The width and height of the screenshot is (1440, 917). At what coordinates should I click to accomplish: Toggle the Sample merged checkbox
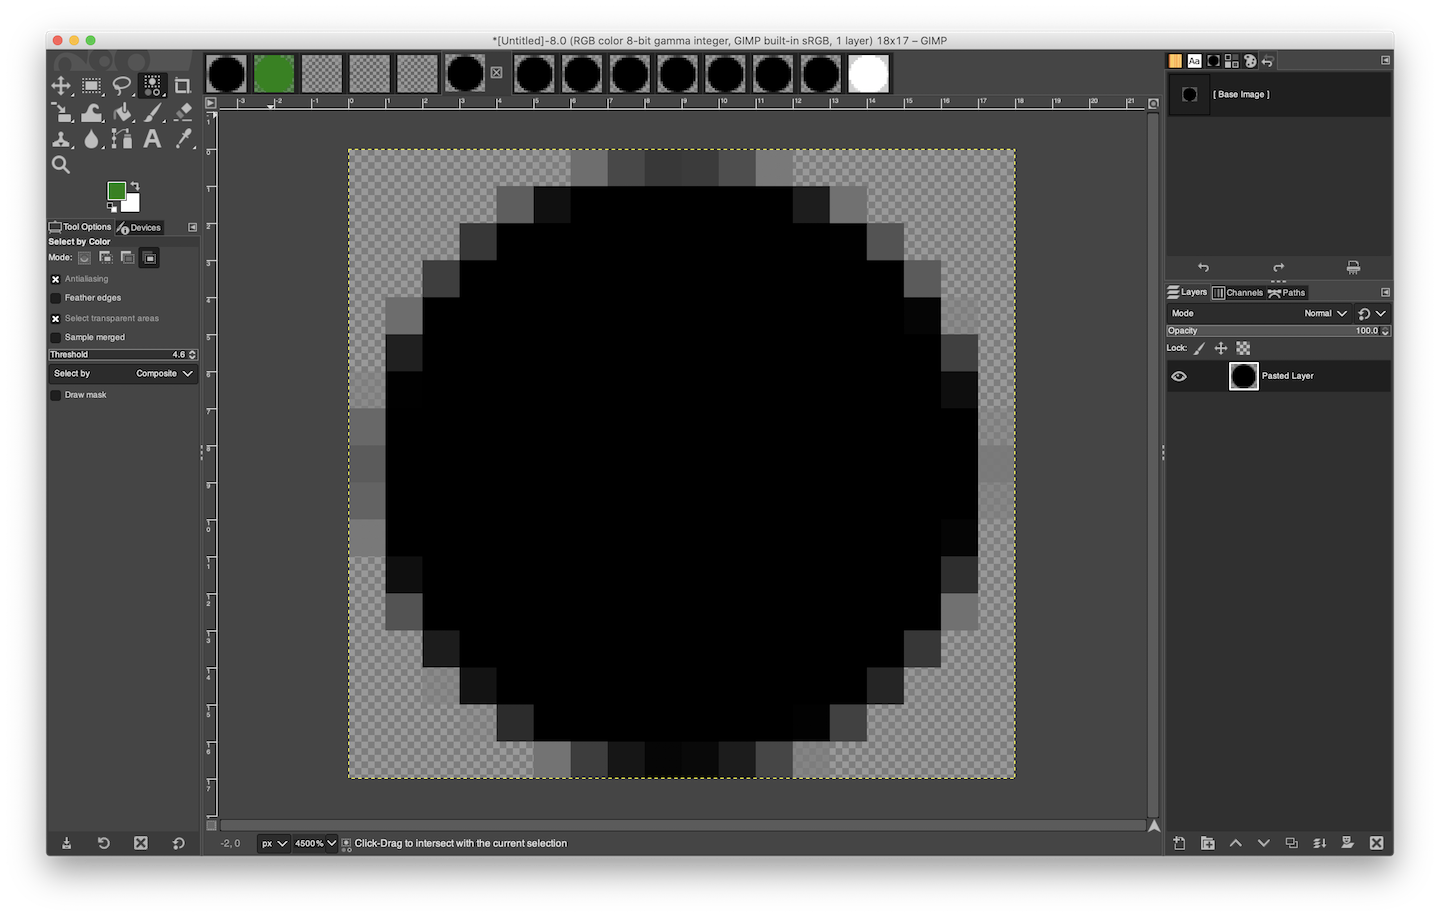coord(56,338)
